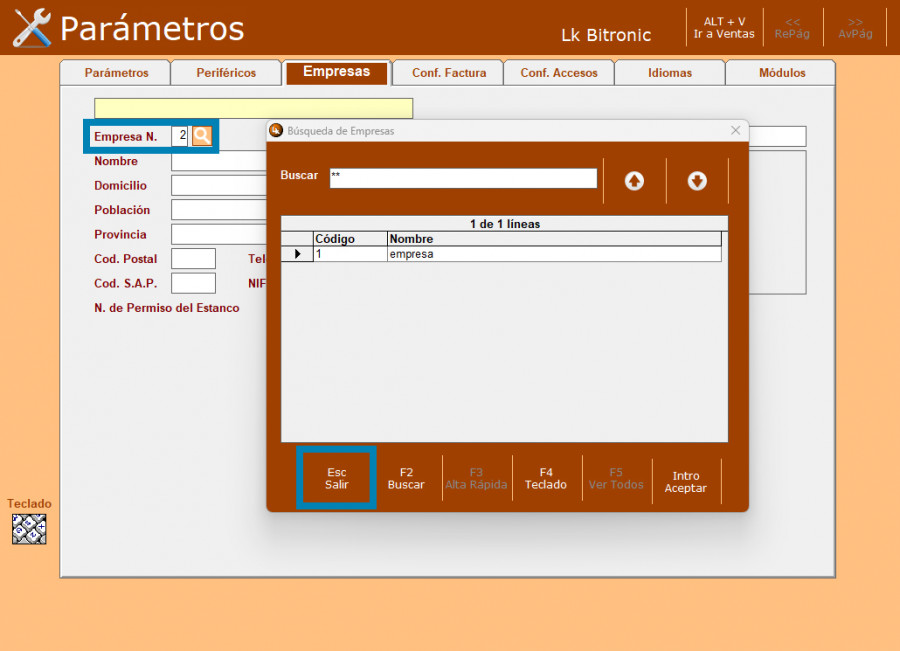The width and height of the screenshot is (900, 651).
Task: Click the wrench and screwdriver Parámetros icon
Action: 32,28
